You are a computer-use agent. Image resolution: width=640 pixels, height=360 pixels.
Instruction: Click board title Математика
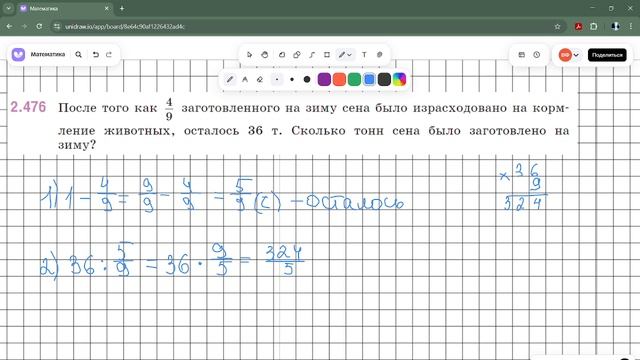point(48,54)
